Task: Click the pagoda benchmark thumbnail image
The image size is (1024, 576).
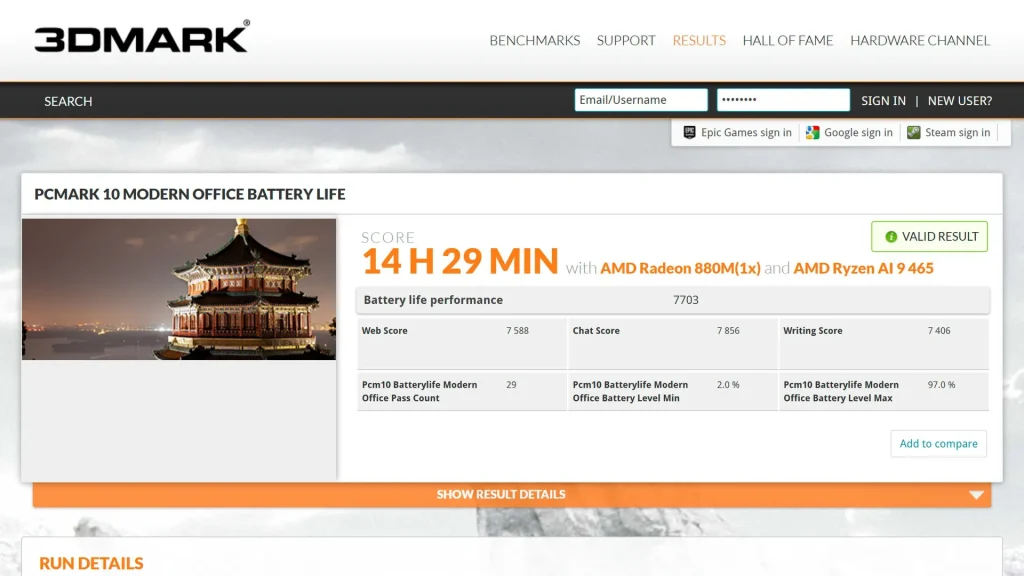Action: coord(179,289)
